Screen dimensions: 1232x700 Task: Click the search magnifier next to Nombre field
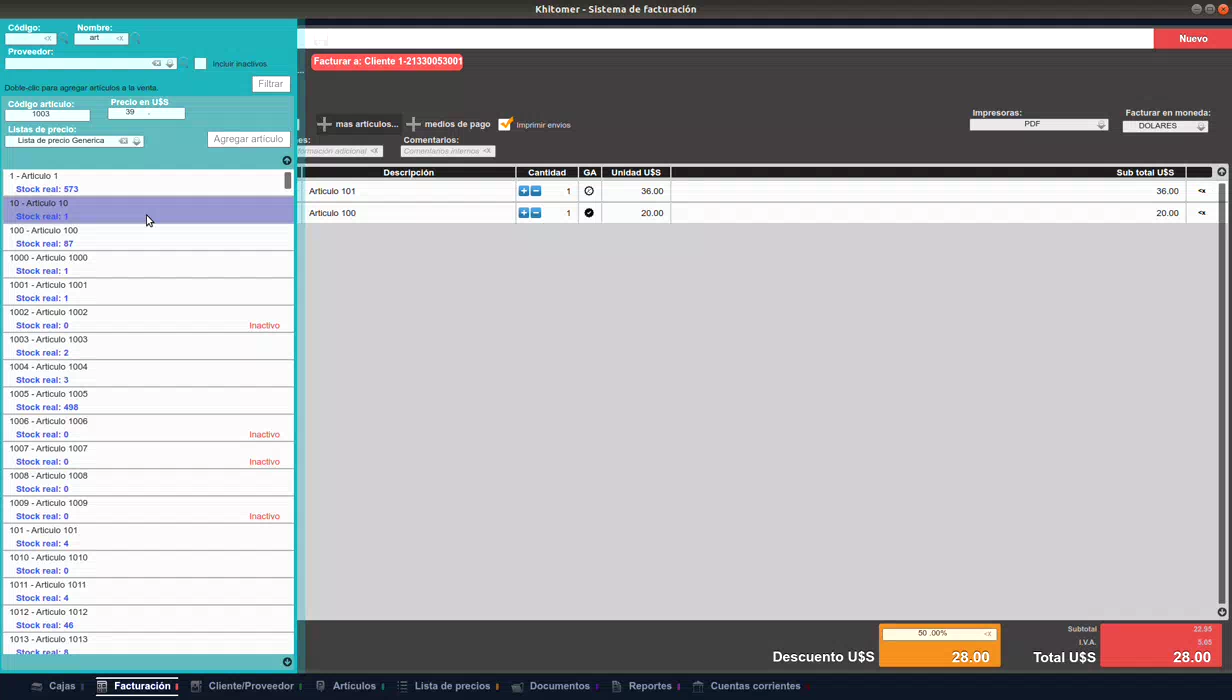point(135,39)
